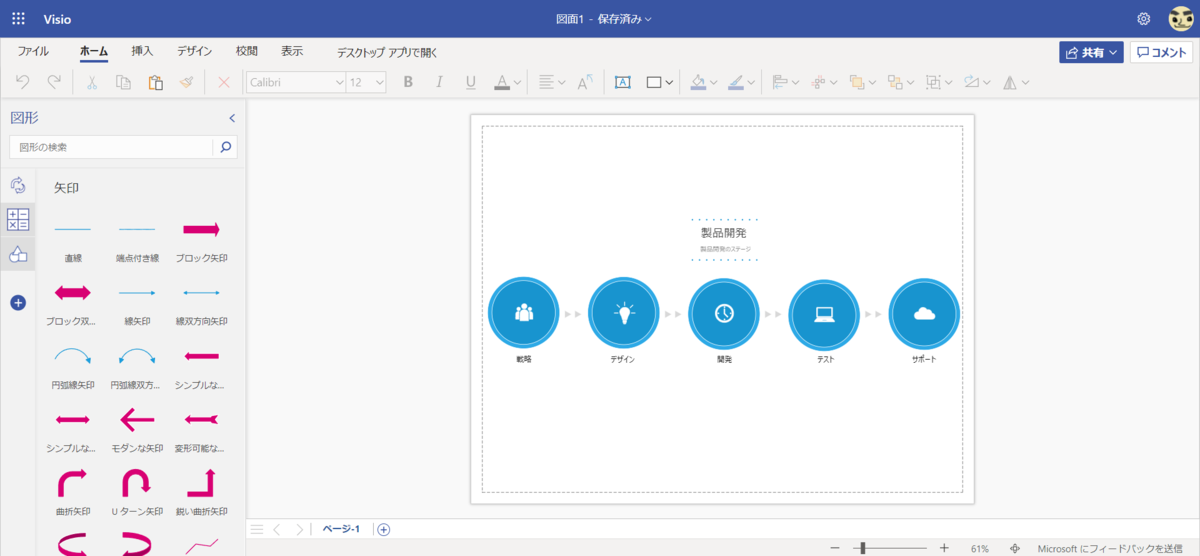The image size is (1200, 556).
Task: Open the ファイル menu
Action: 33,51
